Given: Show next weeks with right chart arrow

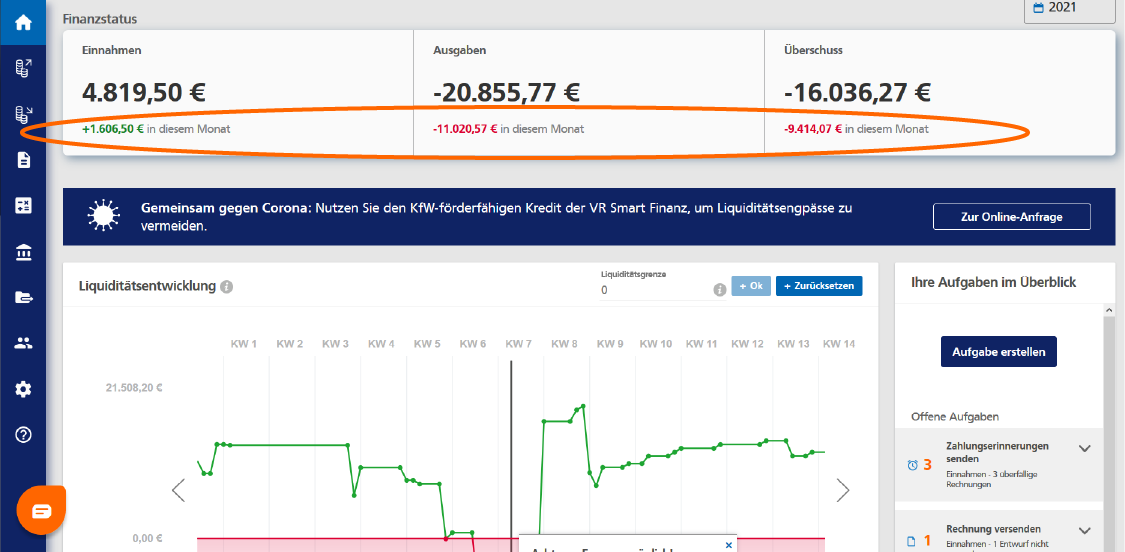Looking at the screenshot, I should pyautogui.click(x=843, y=490).
